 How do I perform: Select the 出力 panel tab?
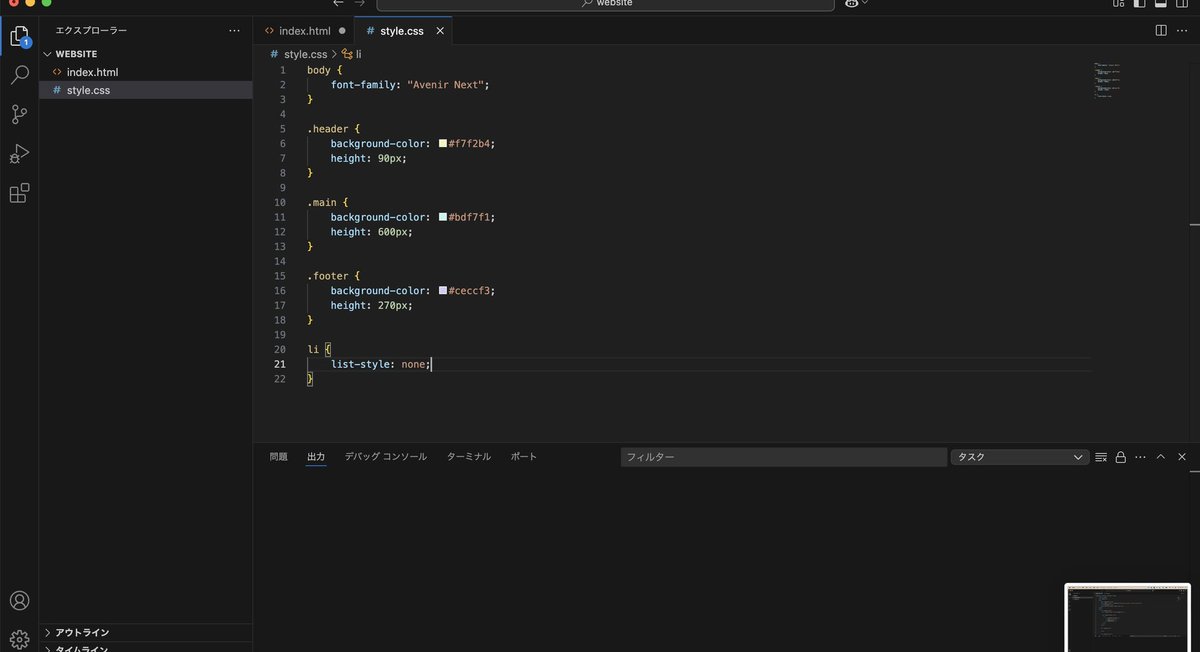pos(316,457)
